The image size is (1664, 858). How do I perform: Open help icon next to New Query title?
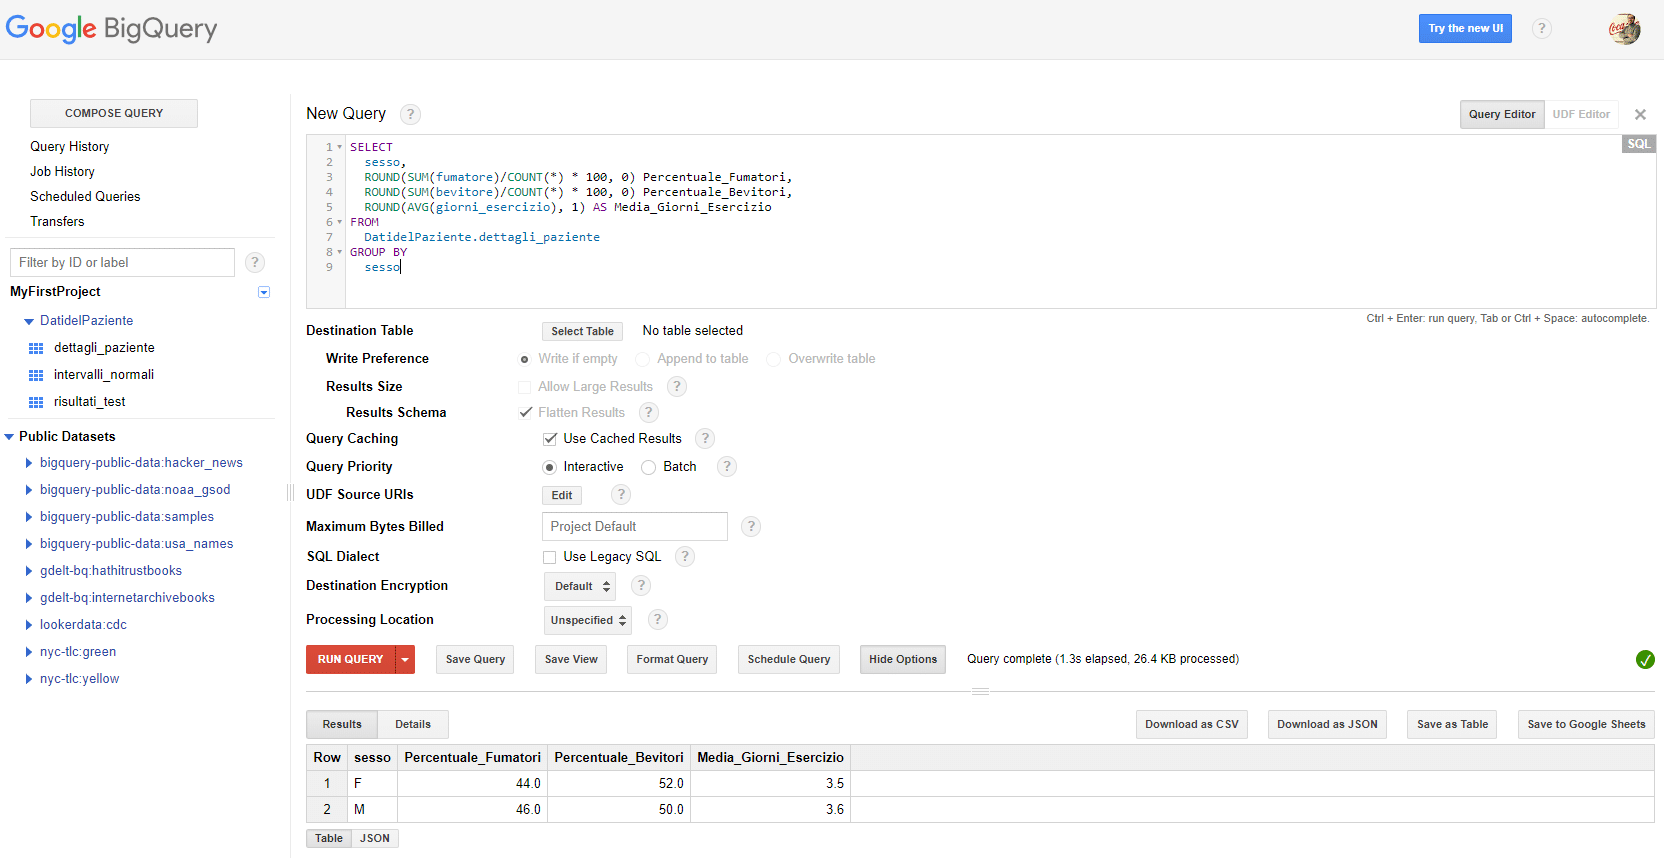click(x=410, y=114)
